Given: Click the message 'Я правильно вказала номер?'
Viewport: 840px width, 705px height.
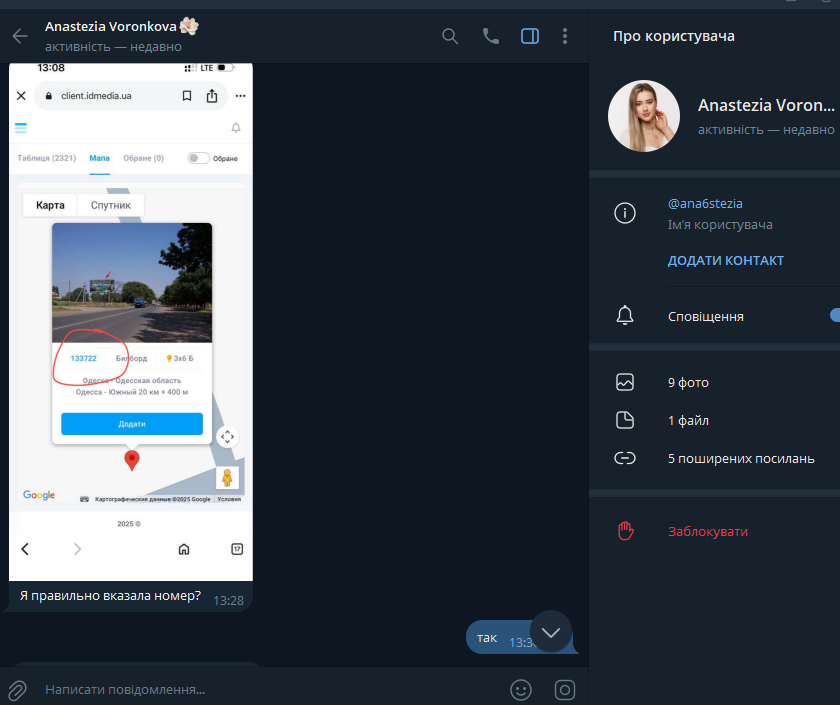Looking at the screenshot, I should coord(110,596).
